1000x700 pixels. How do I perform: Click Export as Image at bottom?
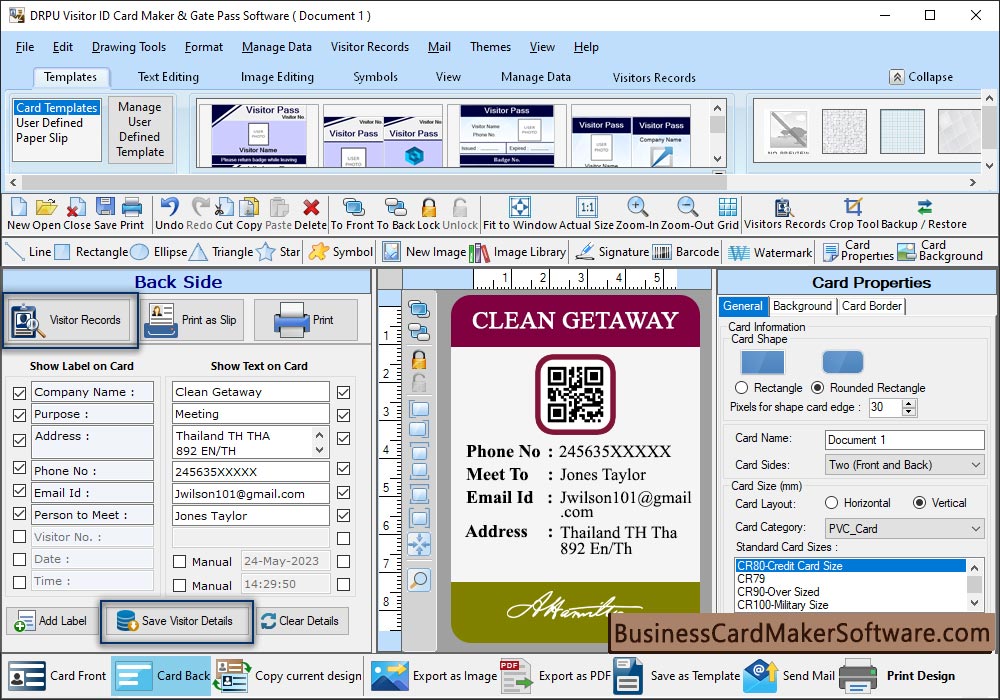434,676
